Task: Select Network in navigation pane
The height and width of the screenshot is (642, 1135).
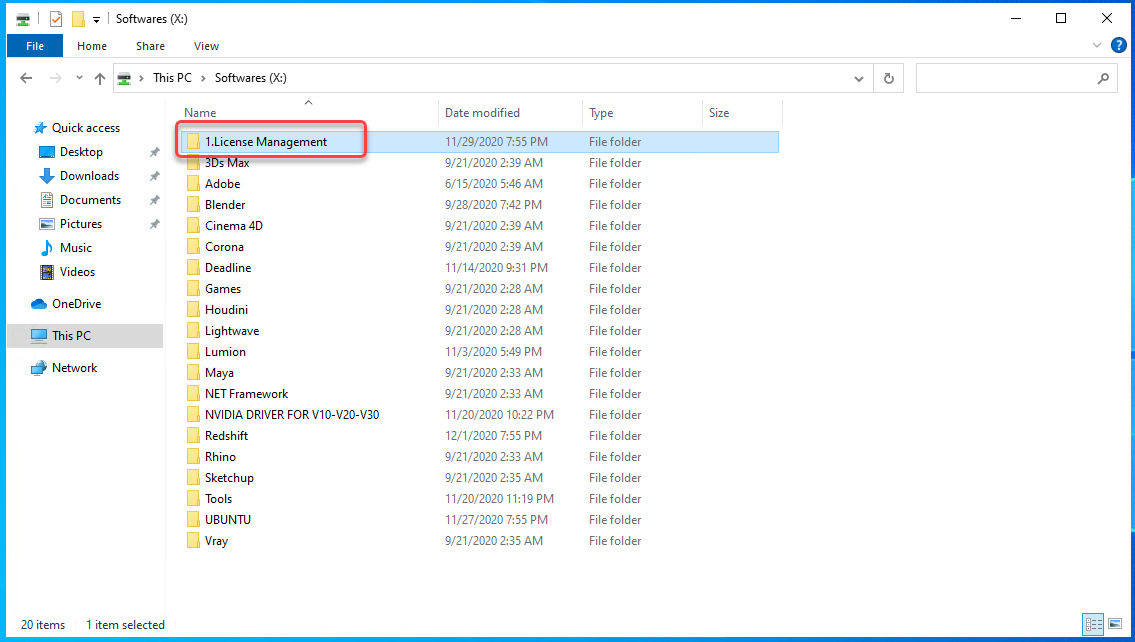Action: click(74, 368)
